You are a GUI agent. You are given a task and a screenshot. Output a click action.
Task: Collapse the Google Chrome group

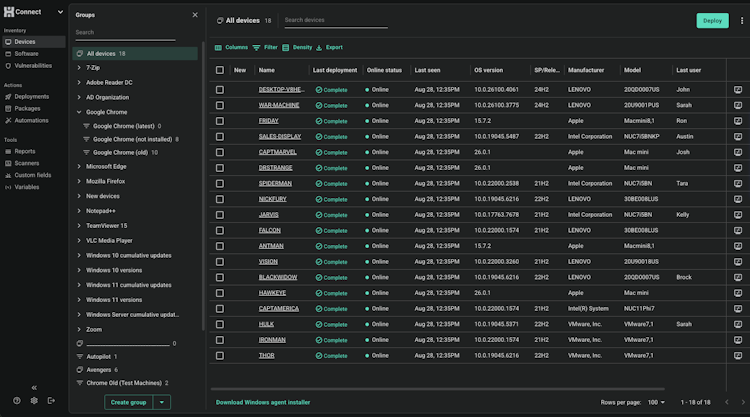(x=79, y=112)
